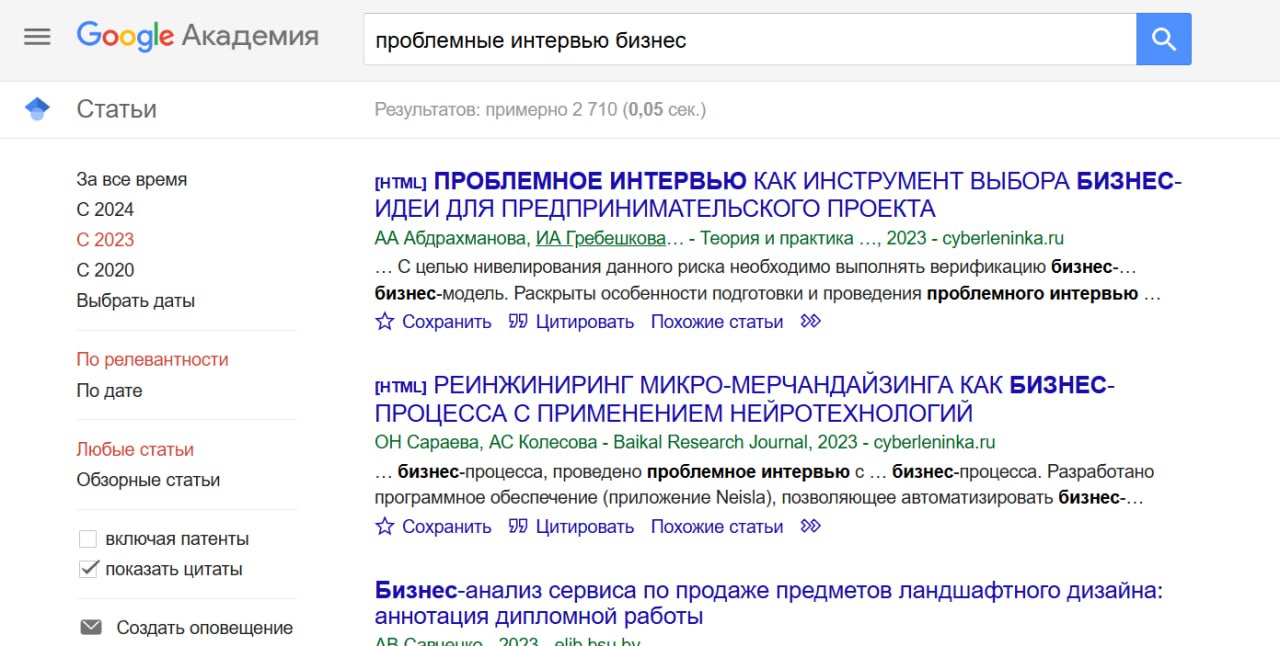Expand more options for first result
This screenshot has height=646, width=1280.
pos(811,322)
